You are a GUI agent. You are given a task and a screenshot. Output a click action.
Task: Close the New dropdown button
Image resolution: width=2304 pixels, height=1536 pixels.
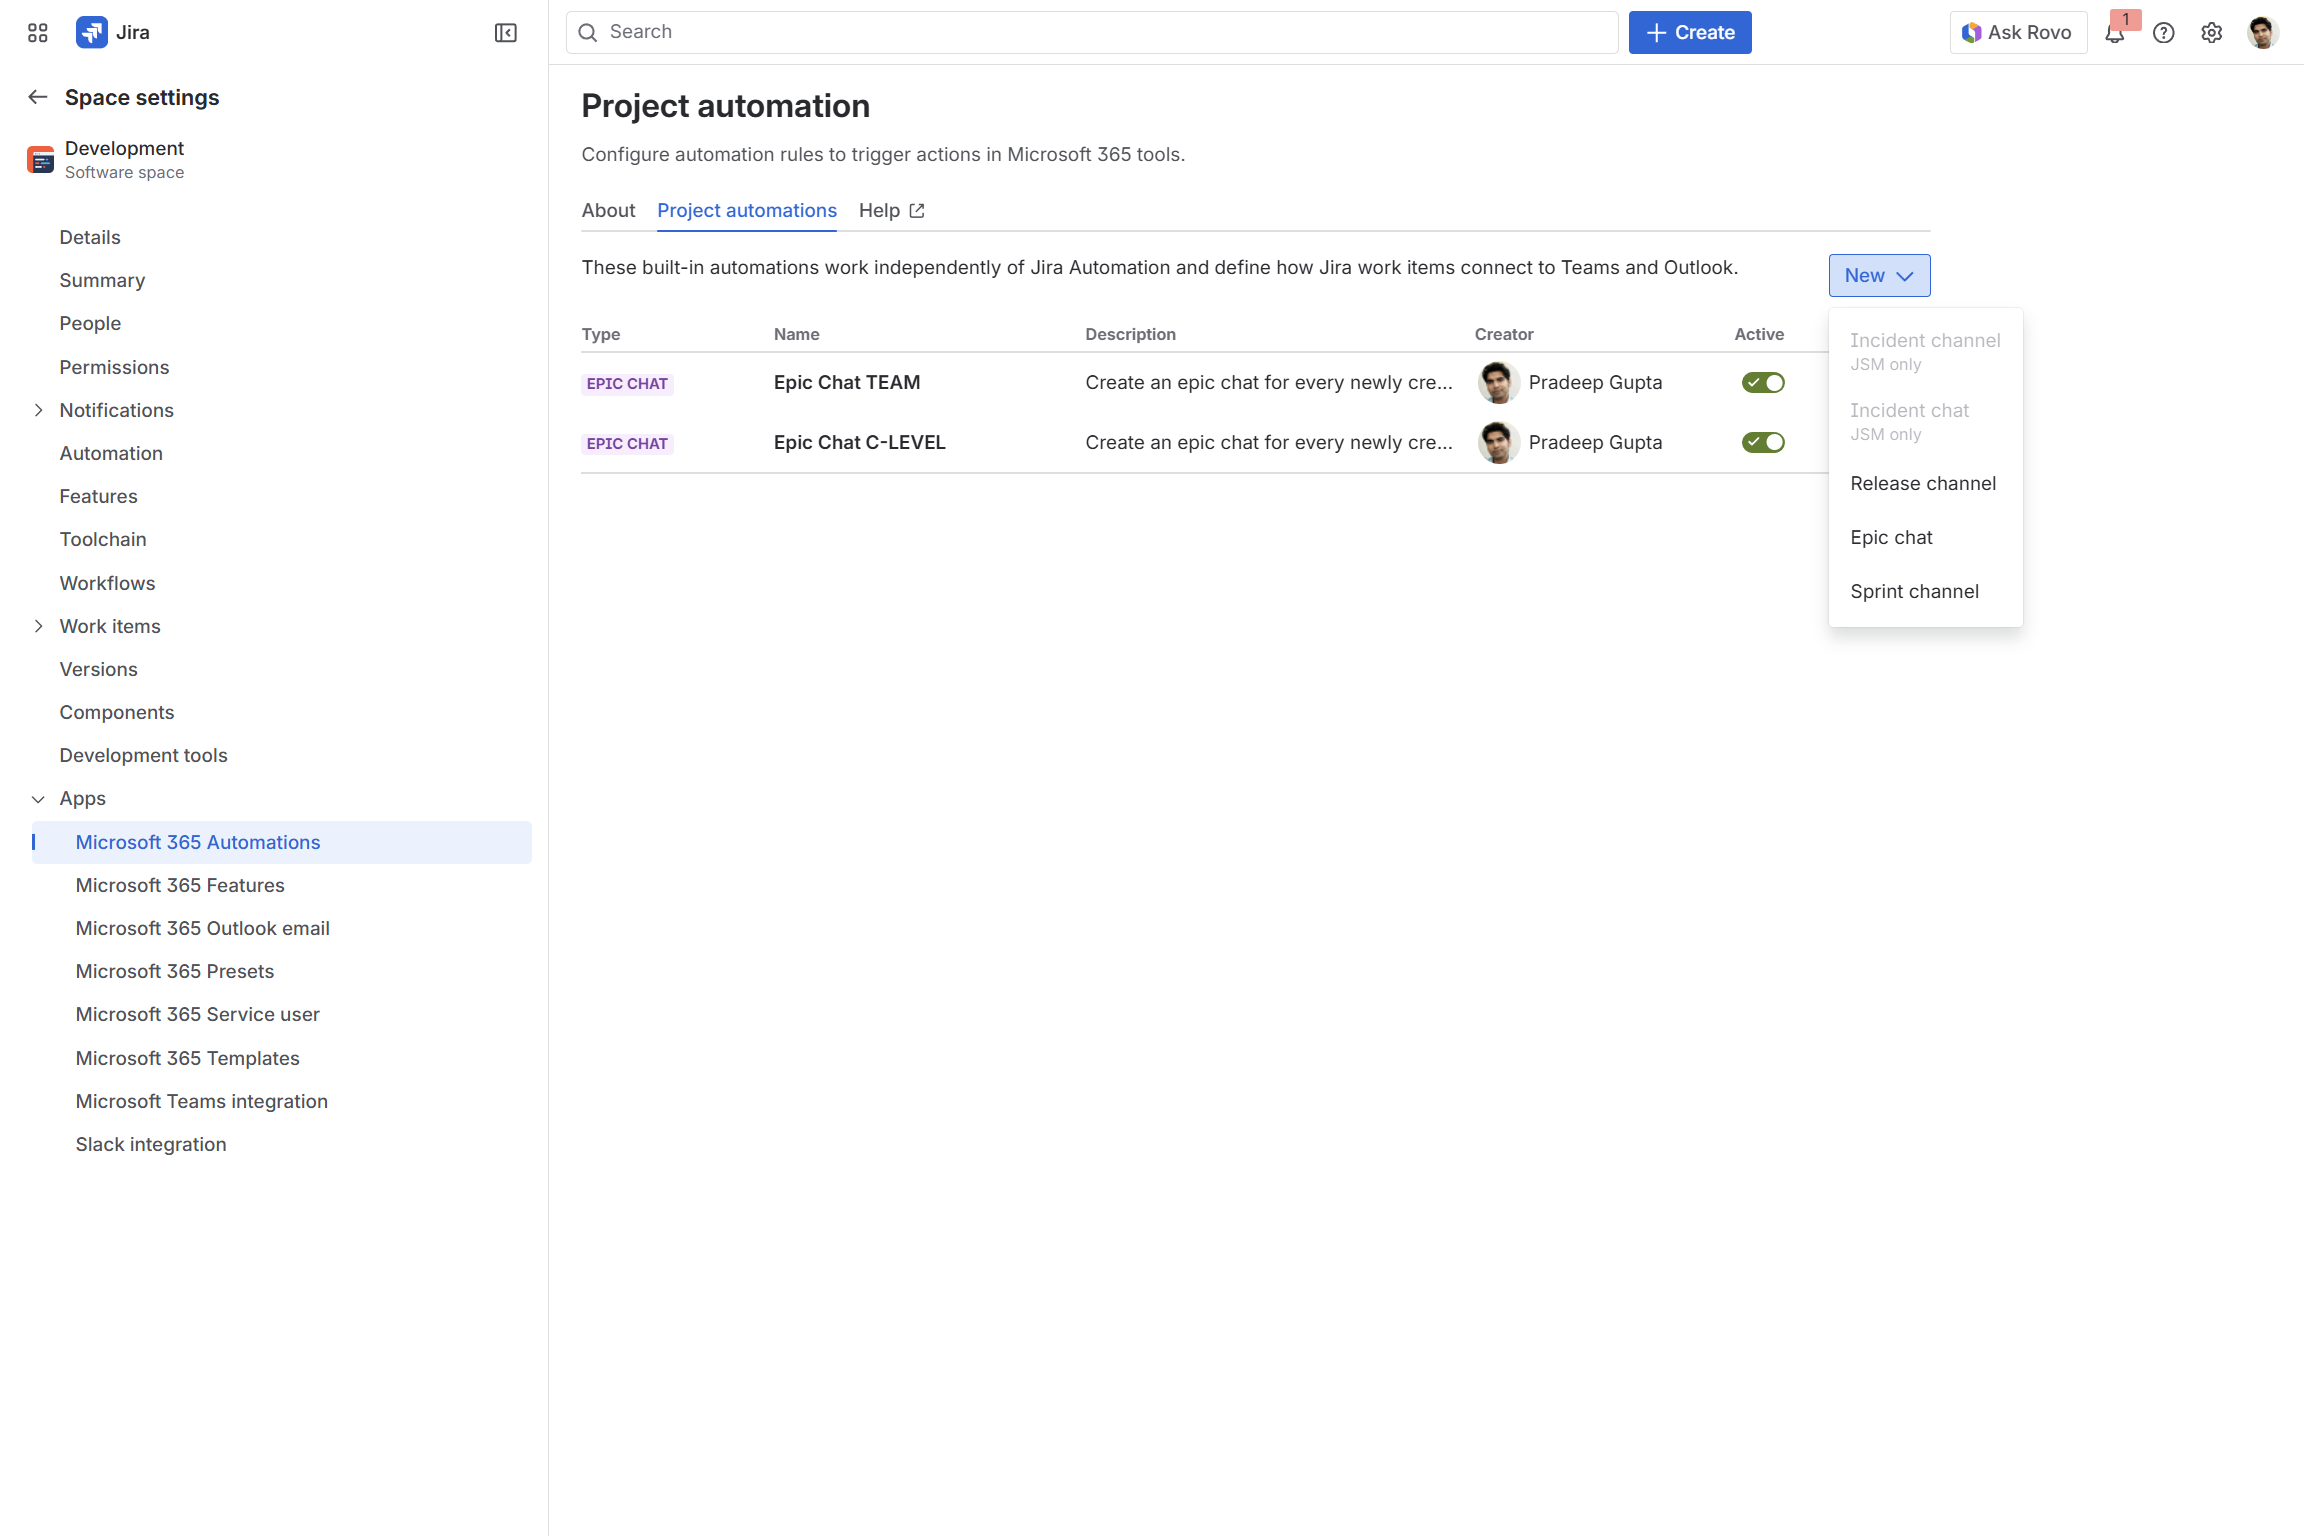pyautogui.click(x=1878, y=276)
